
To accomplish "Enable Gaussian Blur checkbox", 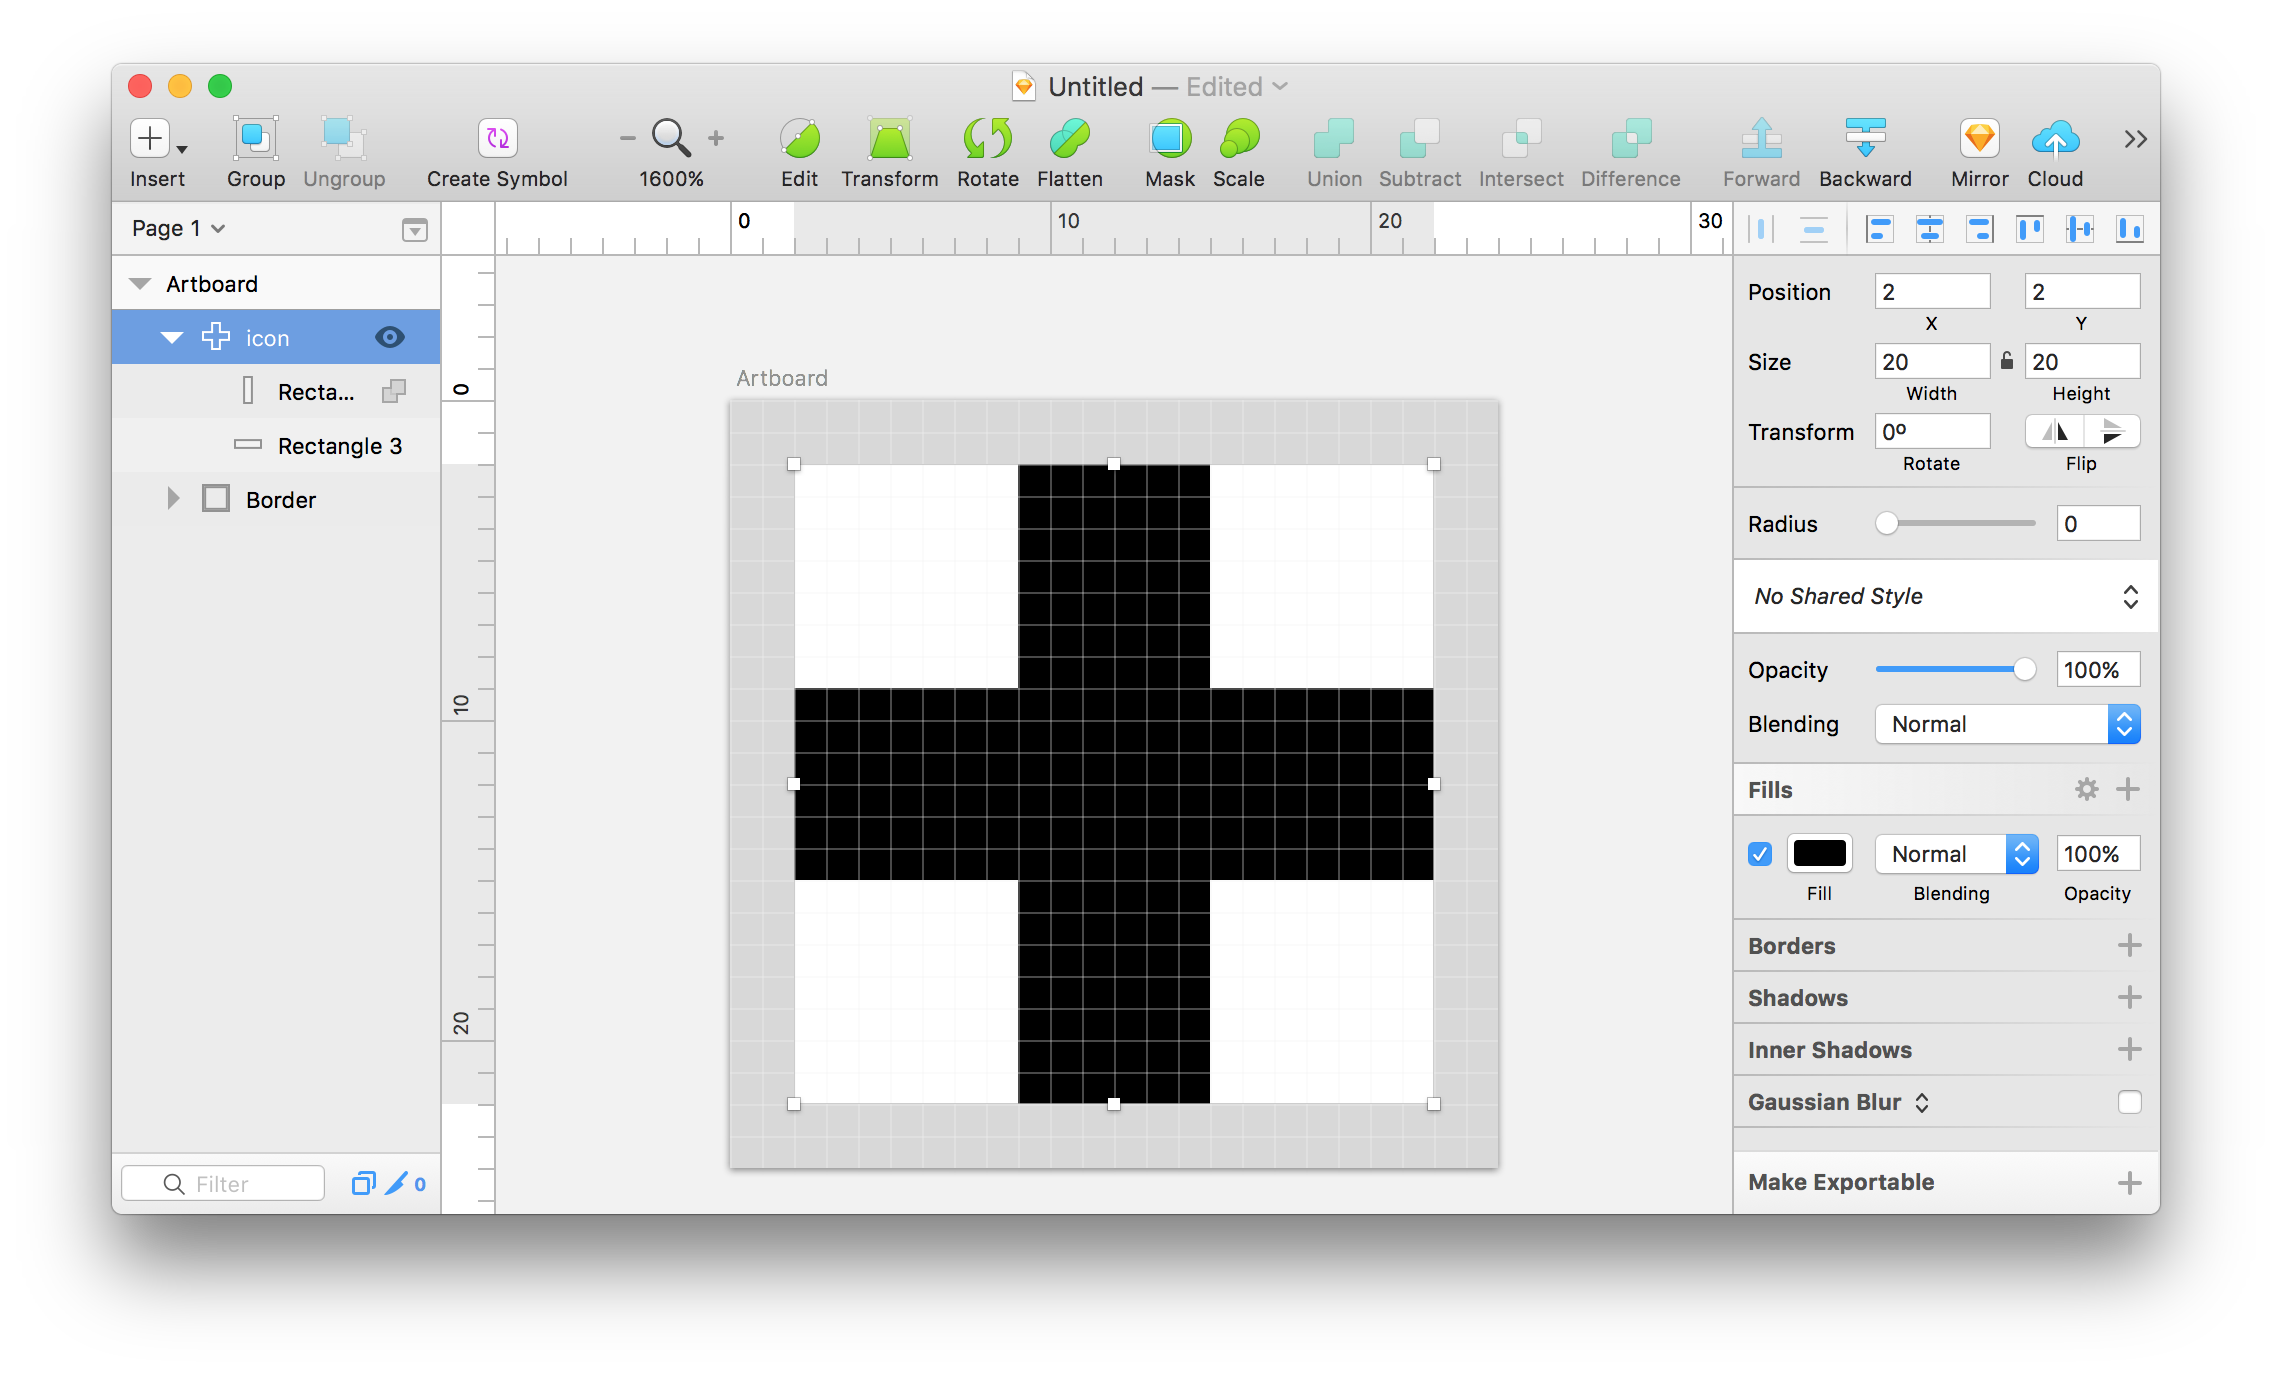I will 2129,1102.
